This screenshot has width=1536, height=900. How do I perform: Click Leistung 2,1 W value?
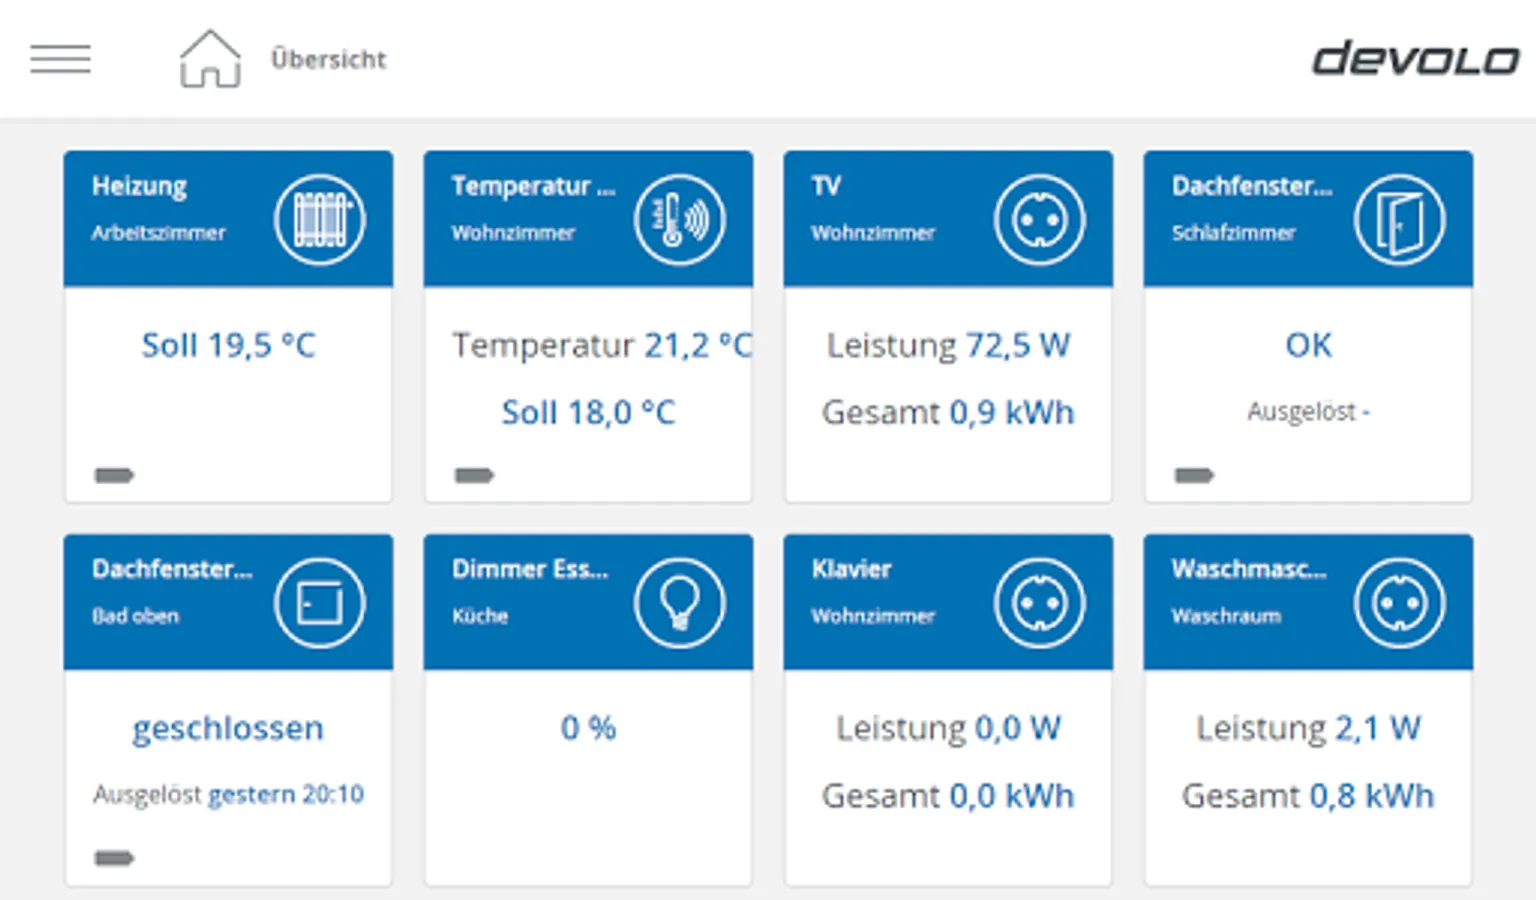[x=1308, y=728]
